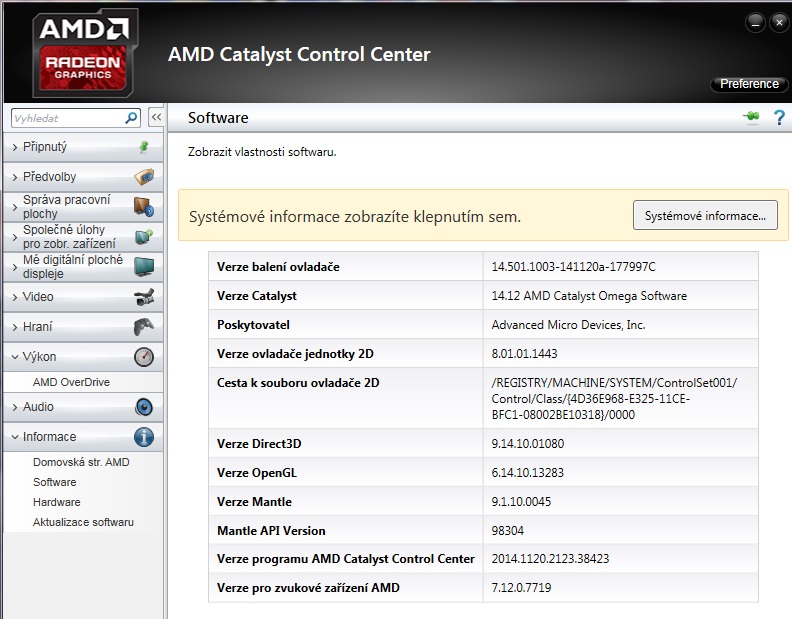Open the Preference menu button
792x619 pixels.
pos(749,84)
